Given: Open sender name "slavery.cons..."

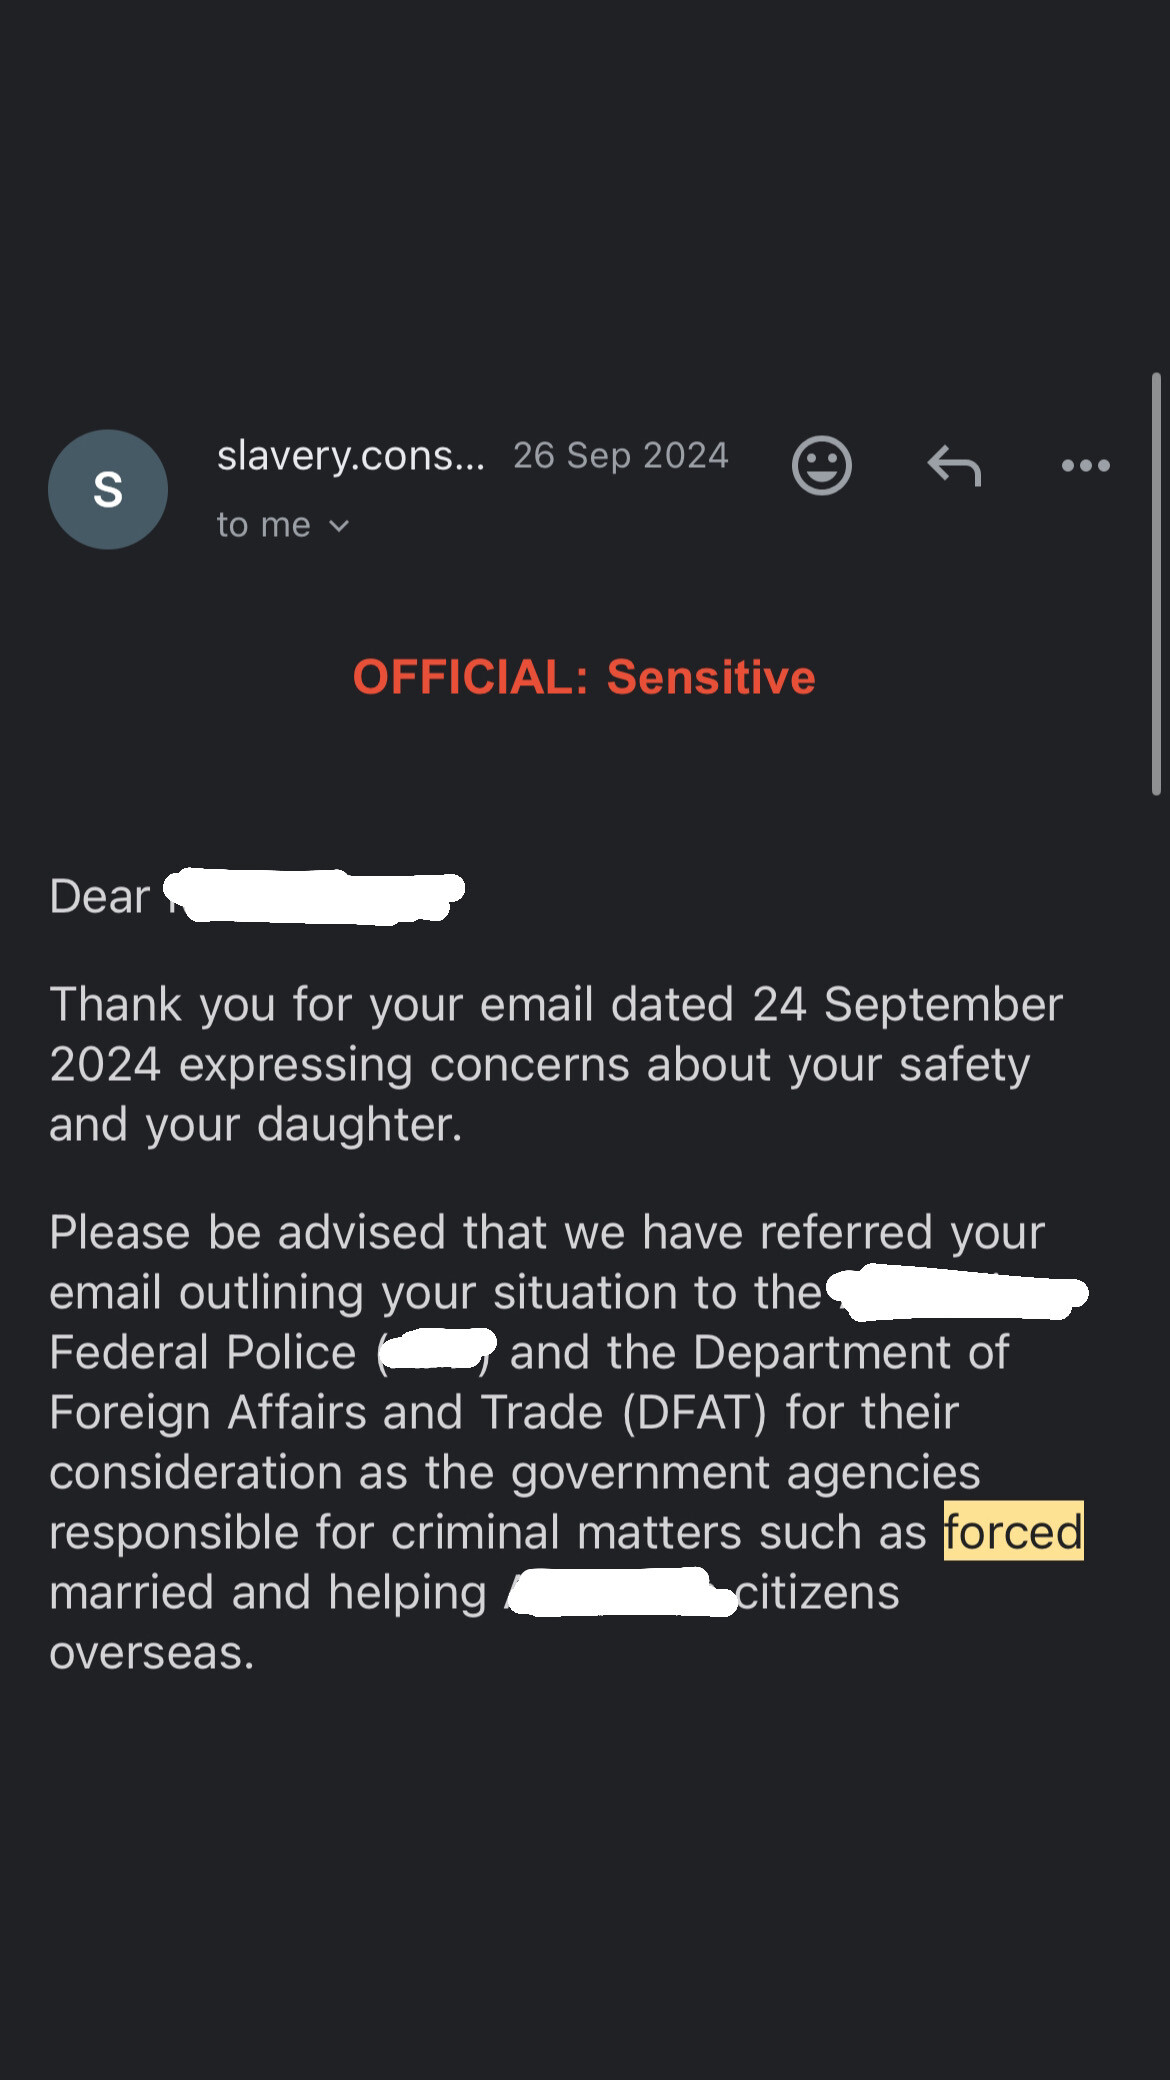Looking at the screenshot, I should (350, 456).
